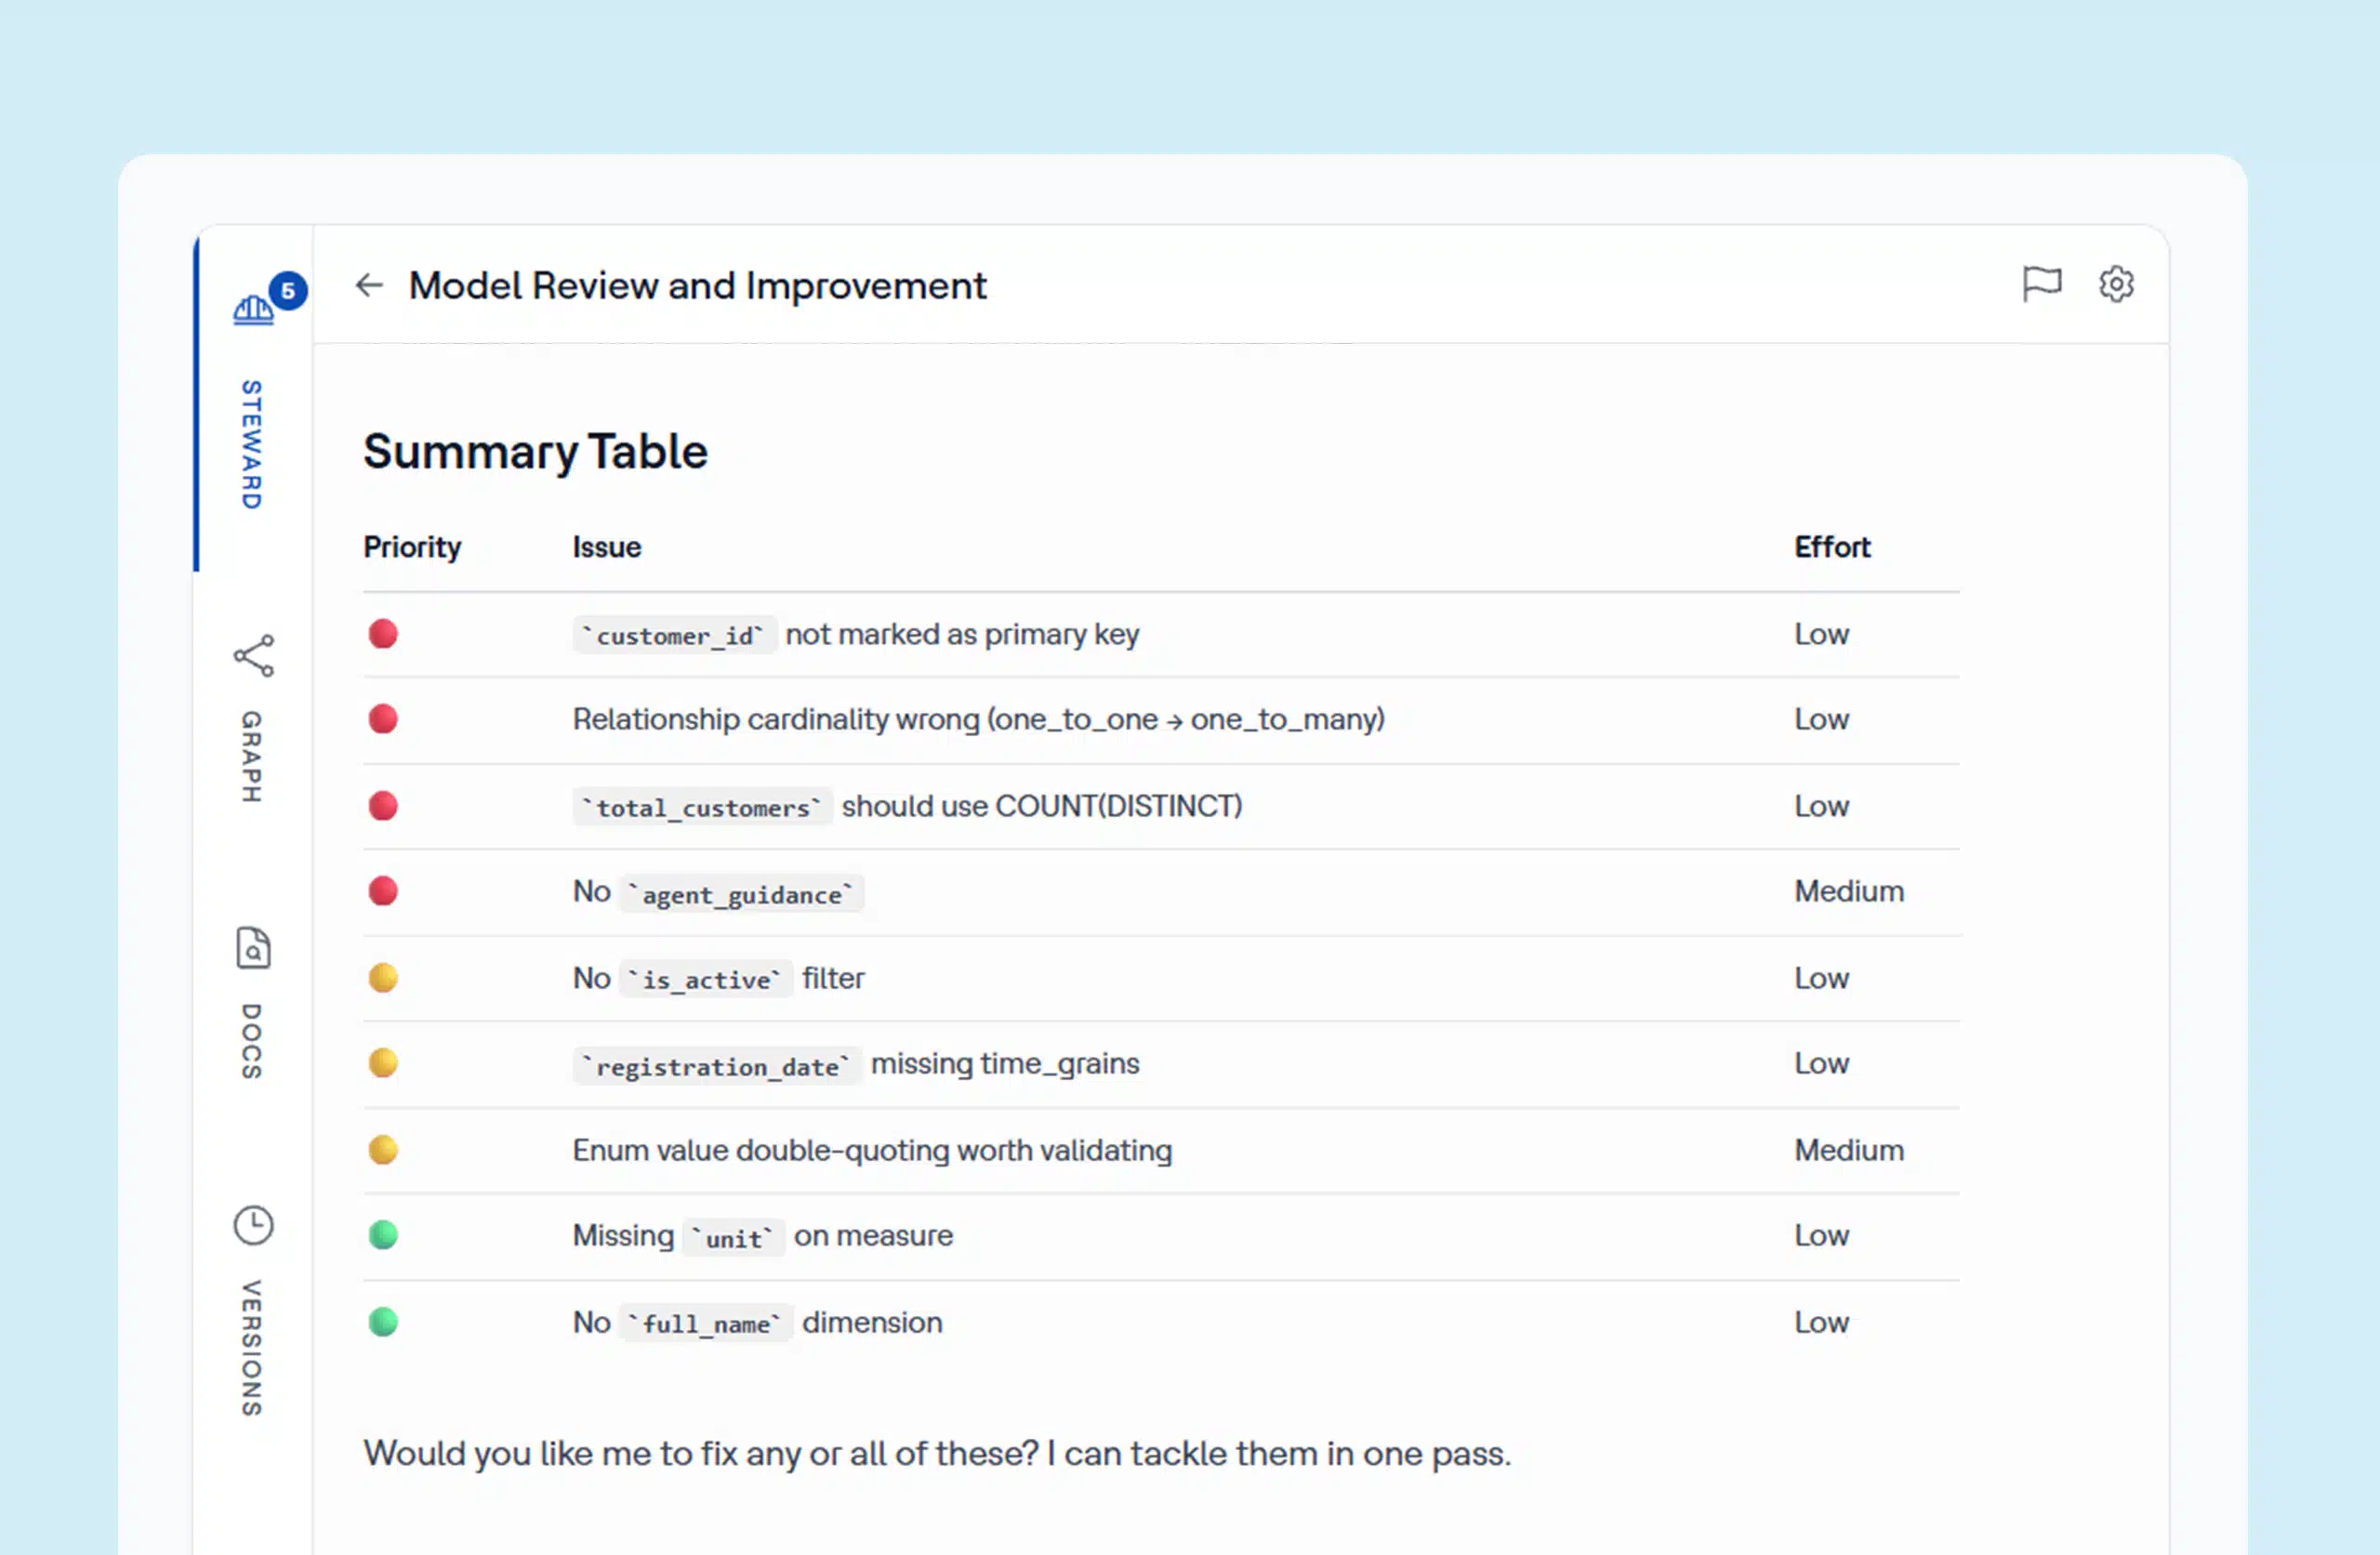Open the Steward panel icon
This screenshot has width=2380, height=1555.
pyautogui.click(x=253, y=310)
